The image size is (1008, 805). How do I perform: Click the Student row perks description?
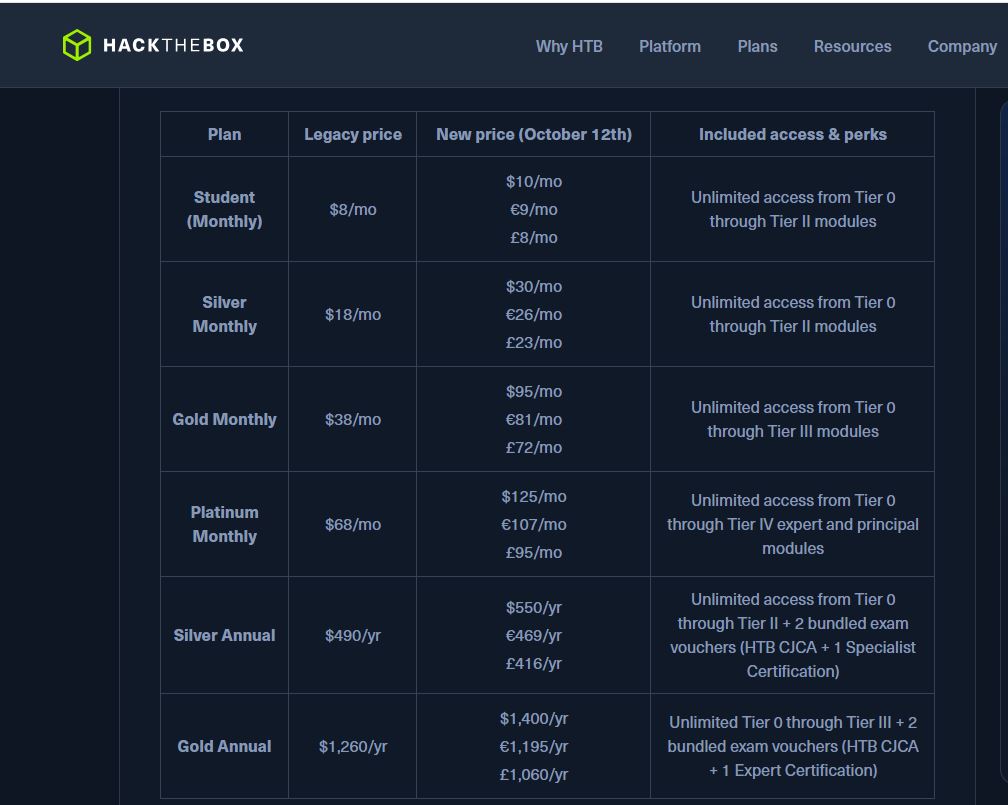pos(793,209)
